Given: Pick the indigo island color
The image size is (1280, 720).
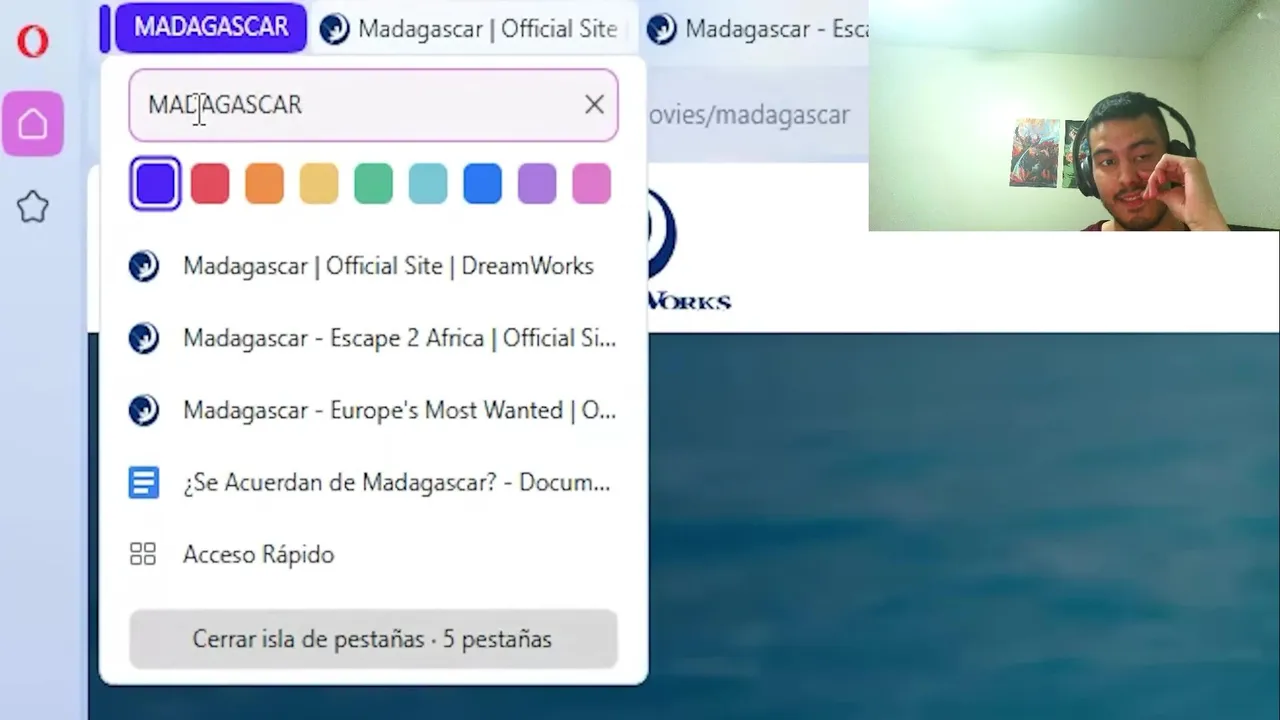Looking at the screenshot, I should tap(155, 184).
